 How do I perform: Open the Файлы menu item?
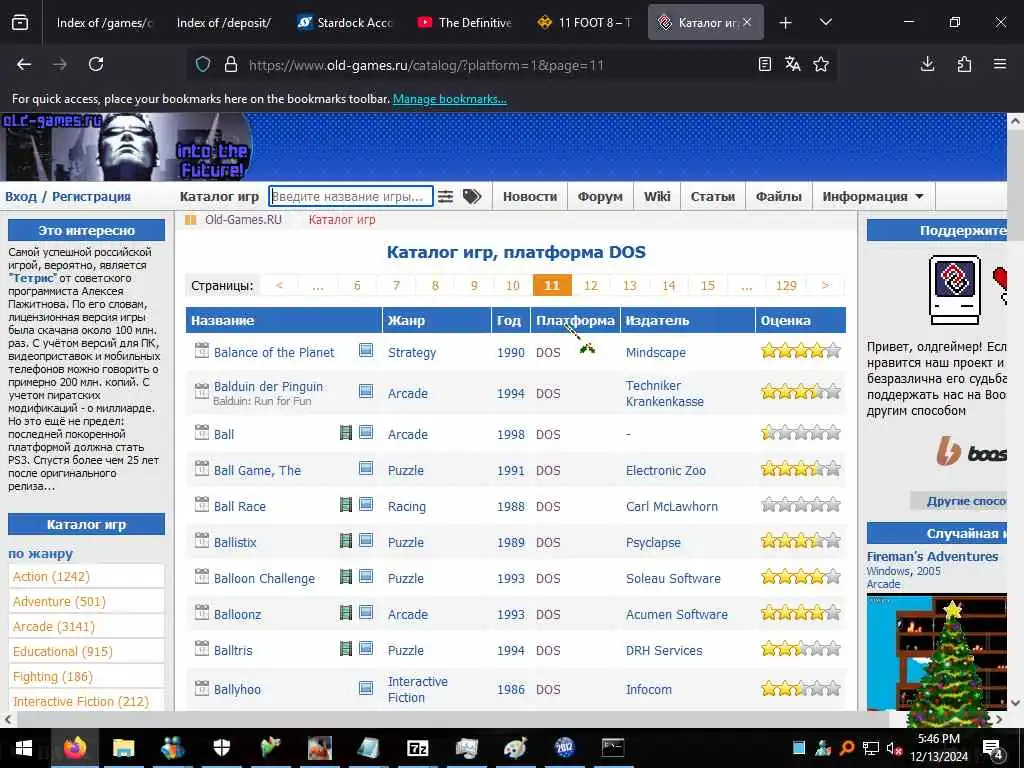pos(778,197)
